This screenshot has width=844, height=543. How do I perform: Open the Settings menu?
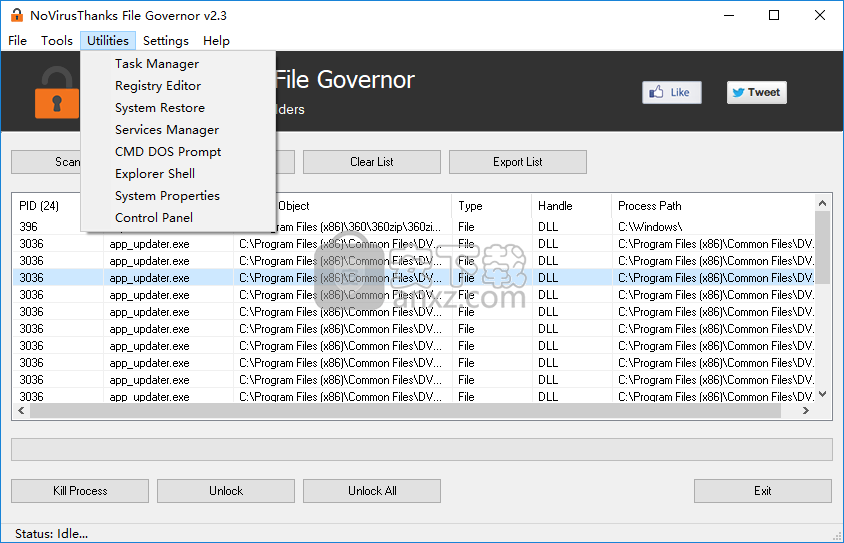[166, 41]
